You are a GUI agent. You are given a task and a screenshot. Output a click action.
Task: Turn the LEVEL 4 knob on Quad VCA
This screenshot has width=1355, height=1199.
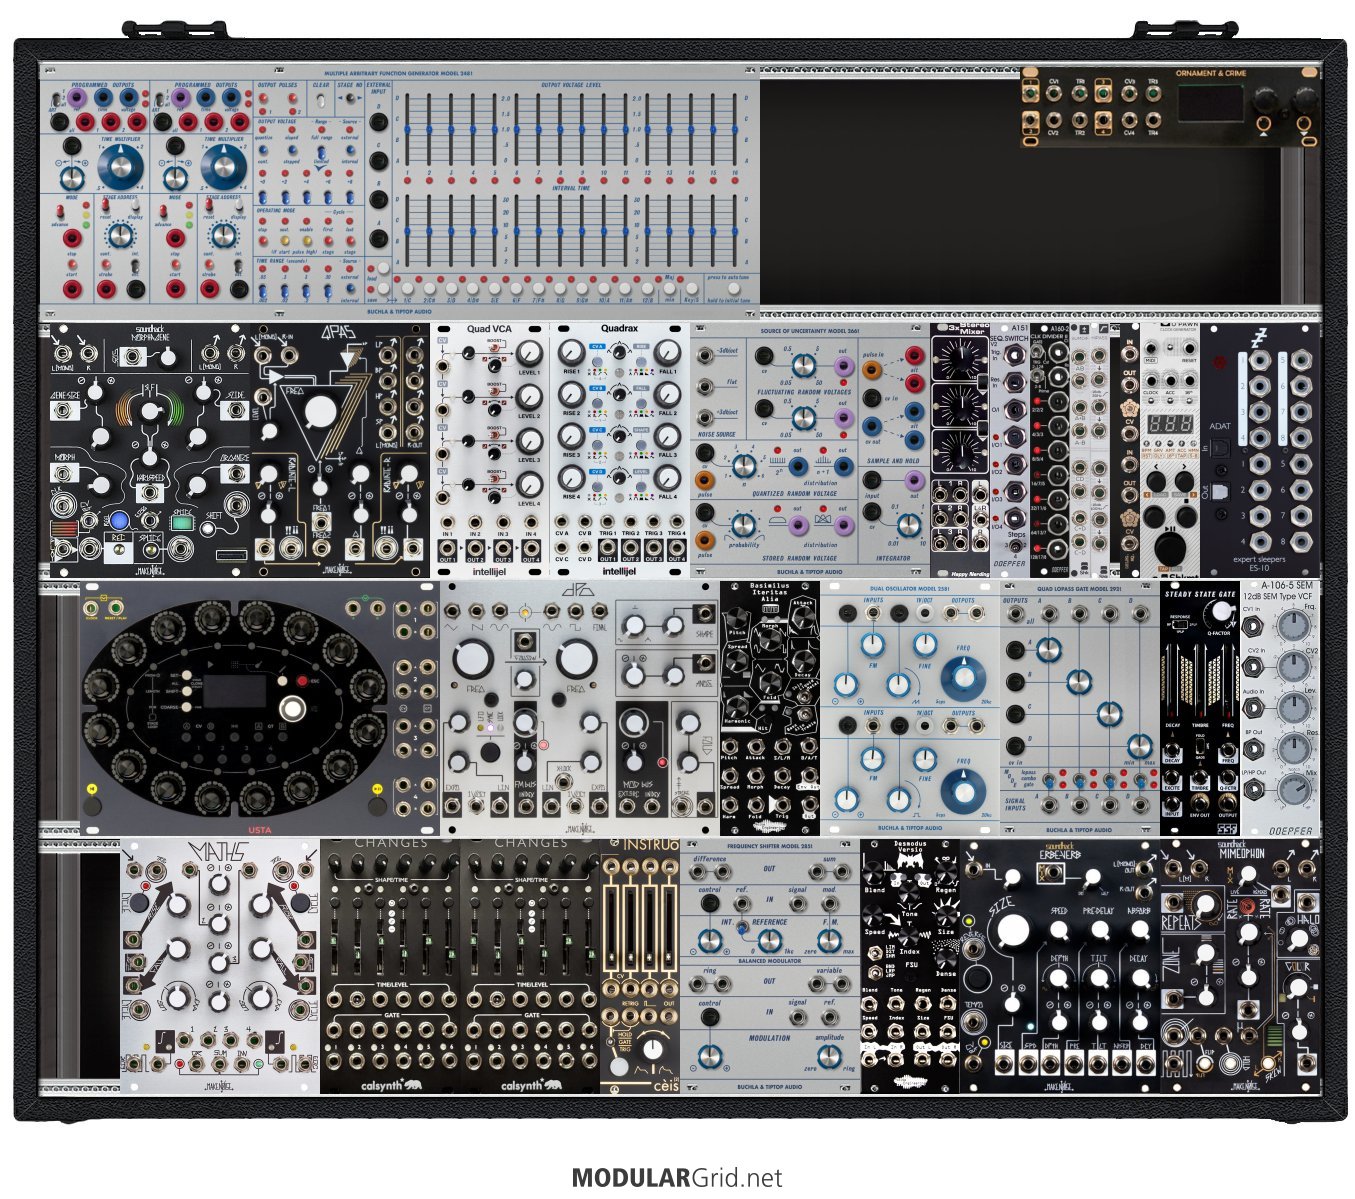530,485
